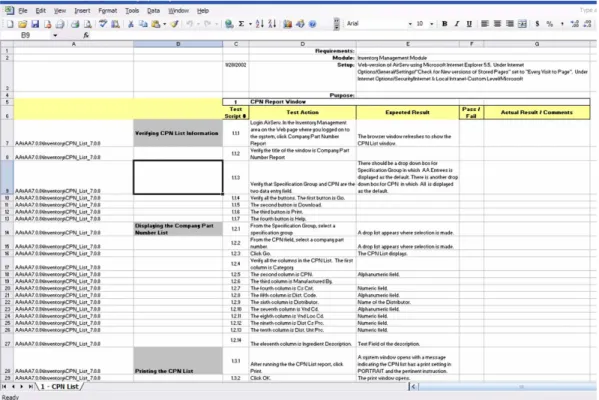Activate the Format Painter brush

tap(175, 24)
